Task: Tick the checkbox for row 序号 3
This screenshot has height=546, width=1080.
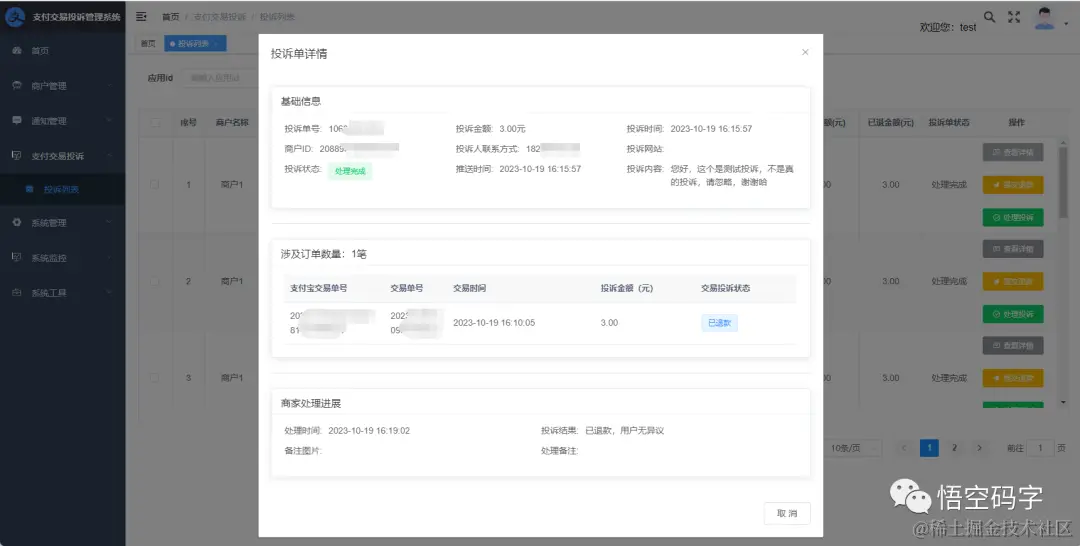Action: [x=155, y=378]
